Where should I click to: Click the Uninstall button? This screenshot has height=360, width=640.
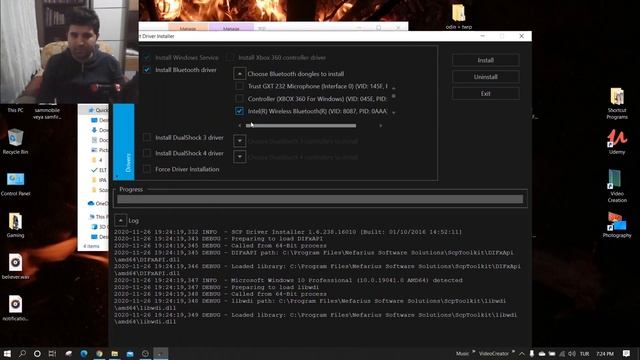click(x=486, y=77)
